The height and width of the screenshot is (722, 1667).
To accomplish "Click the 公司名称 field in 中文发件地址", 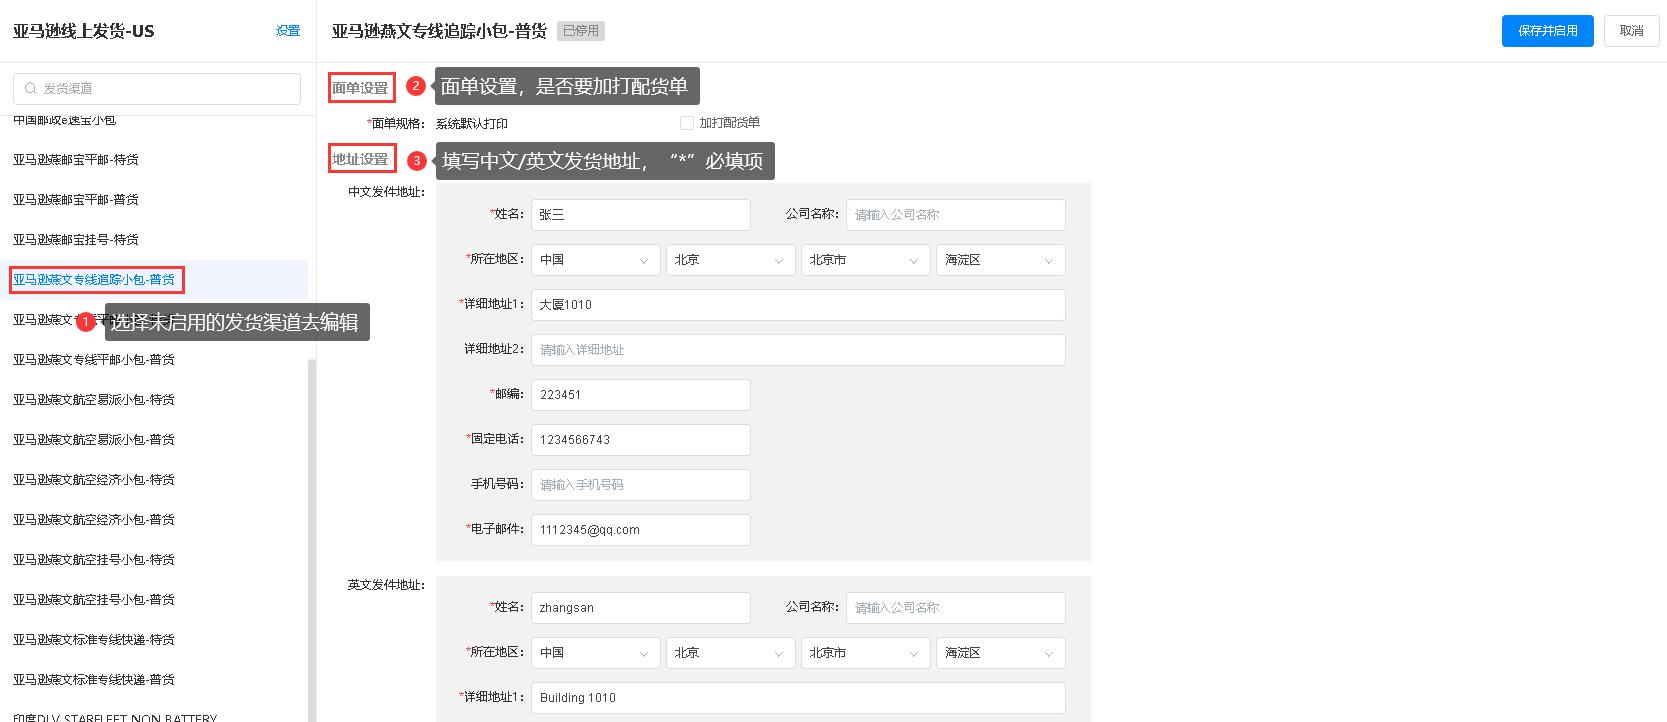I will 956,215.
